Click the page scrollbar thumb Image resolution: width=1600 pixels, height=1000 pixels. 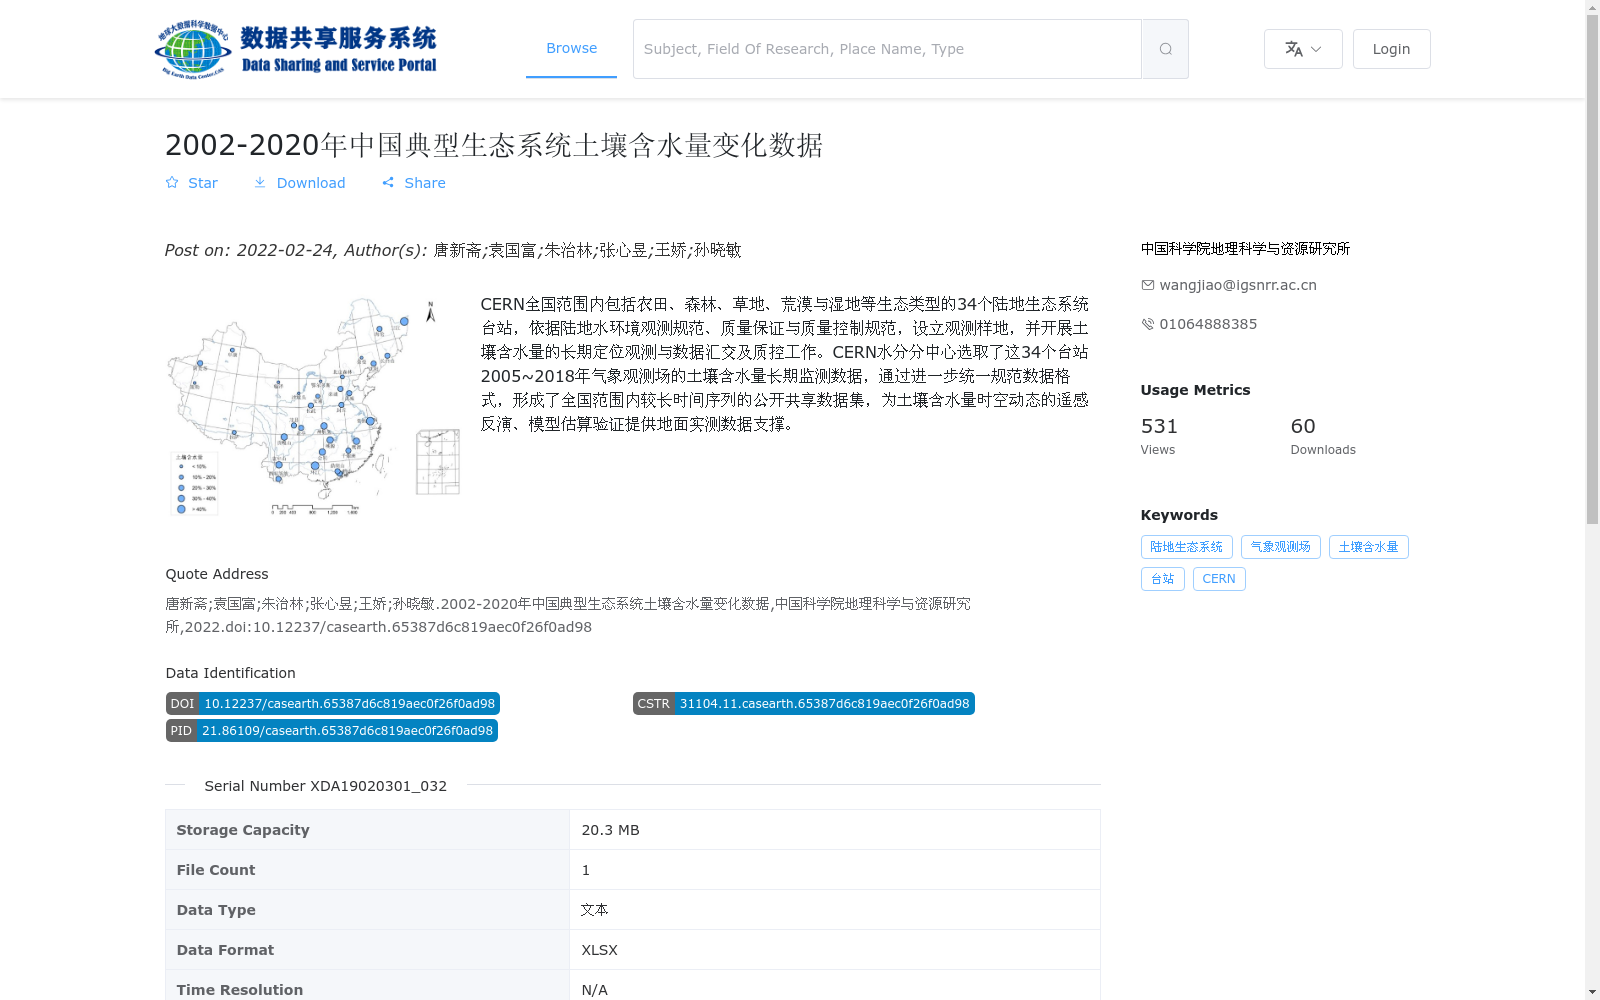tap(1592, 268)
